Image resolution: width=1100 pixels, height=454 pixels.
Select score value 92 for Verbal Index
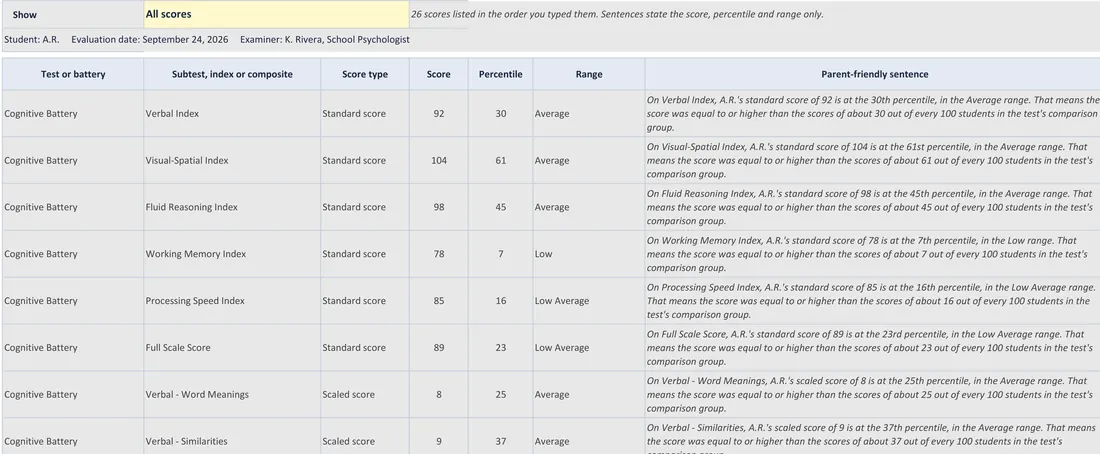438,114
